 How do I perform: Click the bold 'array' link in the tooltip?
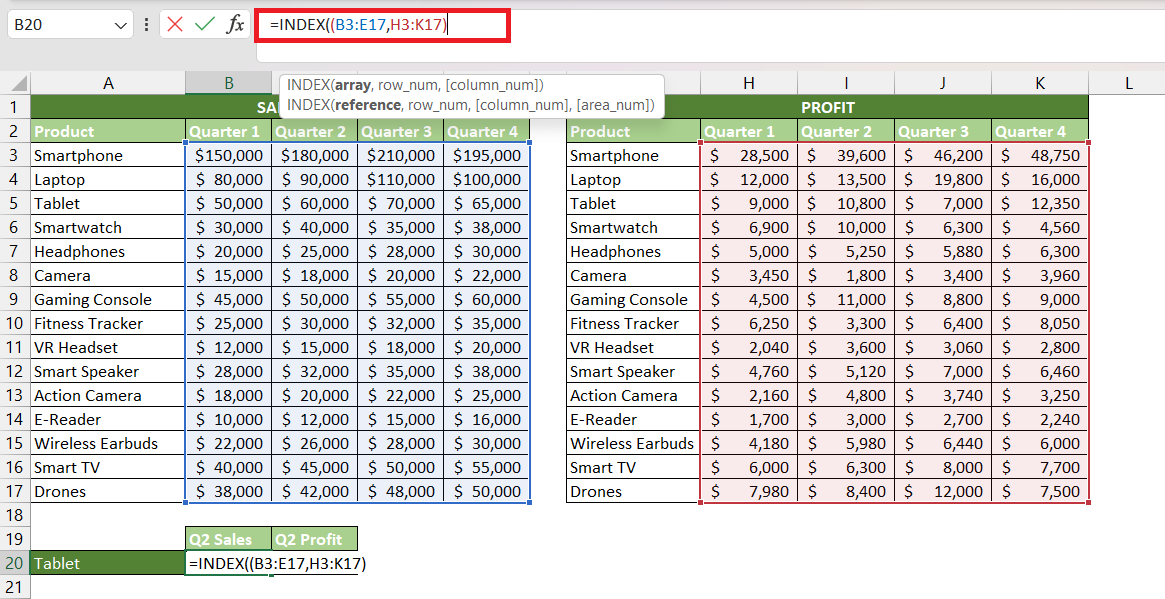pyautogui.click(x=352, y=85)
